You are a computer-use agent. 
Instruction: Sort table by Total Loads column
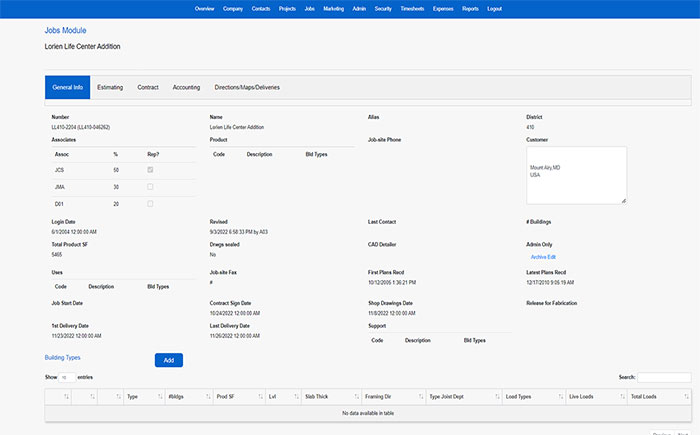(659, 397)
